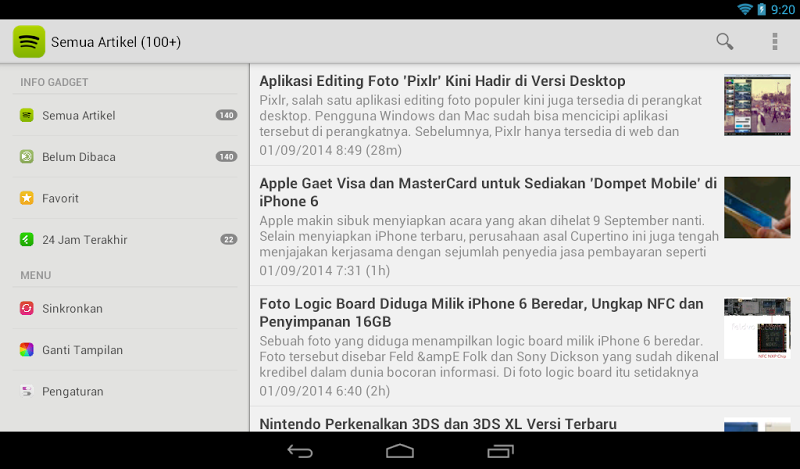Click the MENU section header
Screen dimensions: 800x469
36,275
